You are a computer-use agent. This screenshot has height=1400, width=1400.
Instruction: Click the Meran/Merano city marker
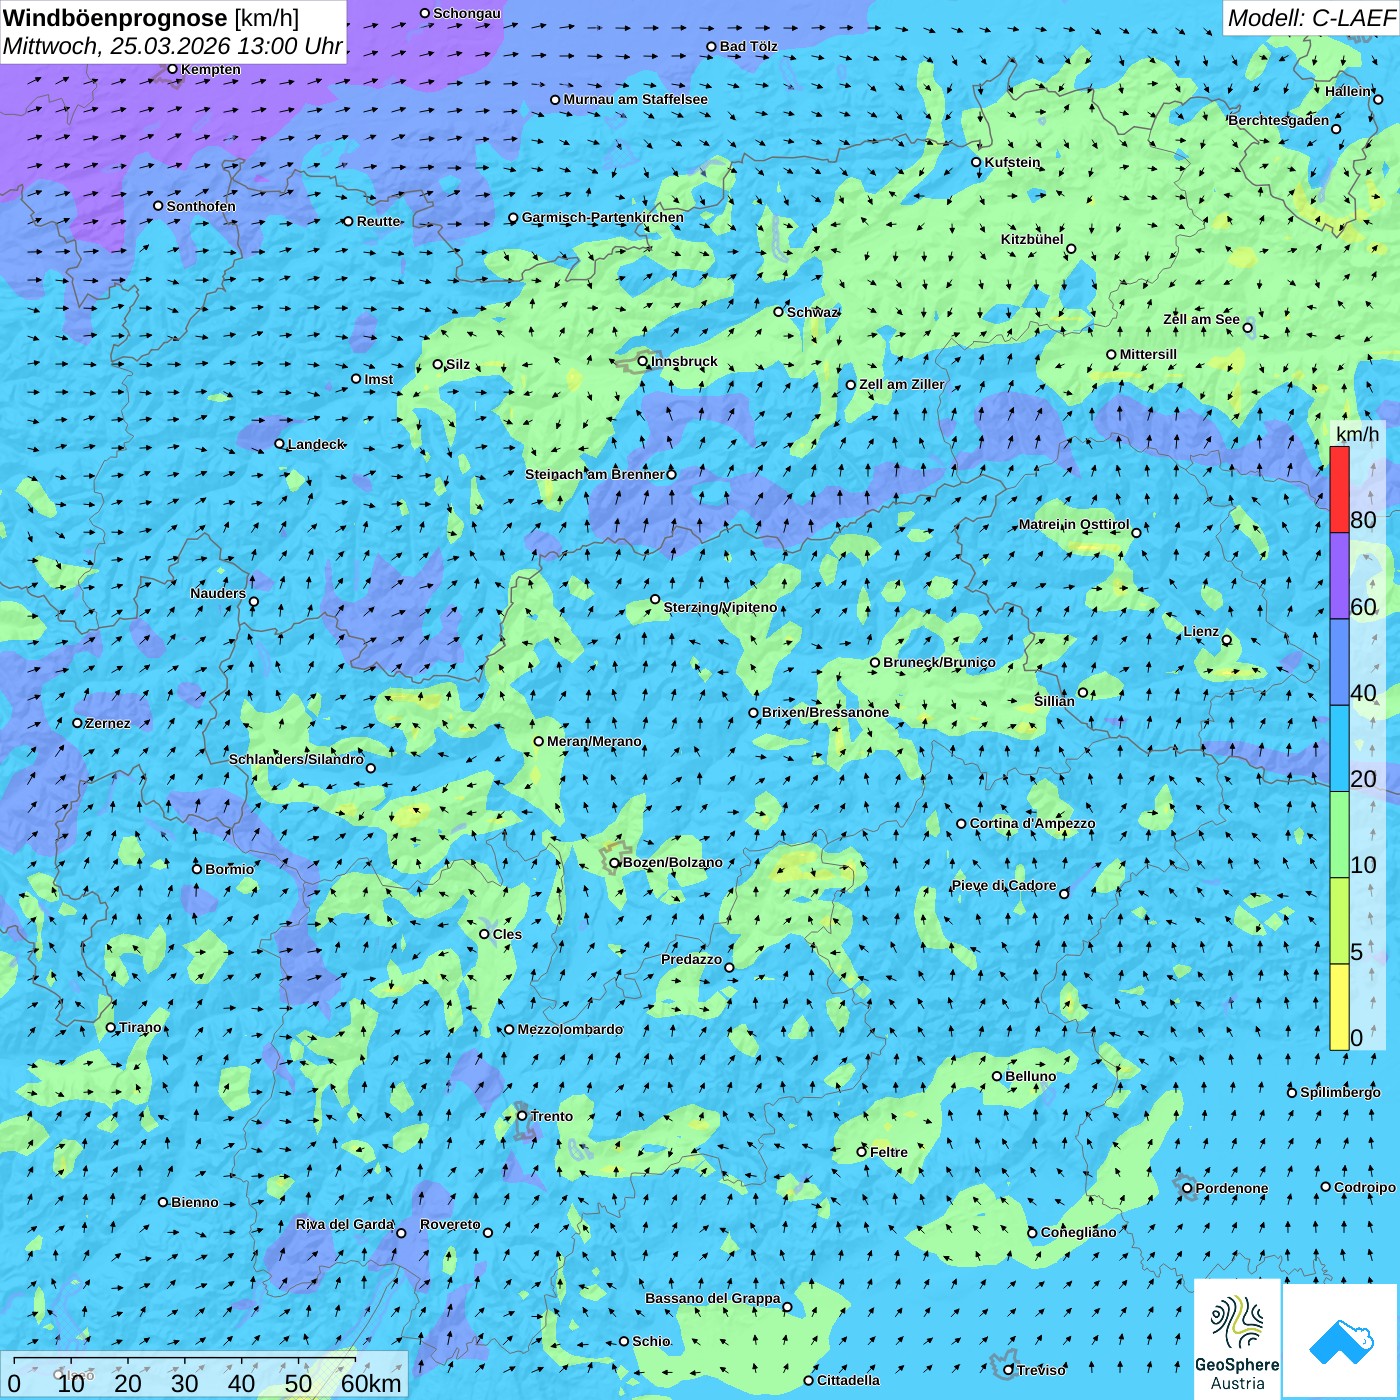pyautogui.click(x=539, y=741)
